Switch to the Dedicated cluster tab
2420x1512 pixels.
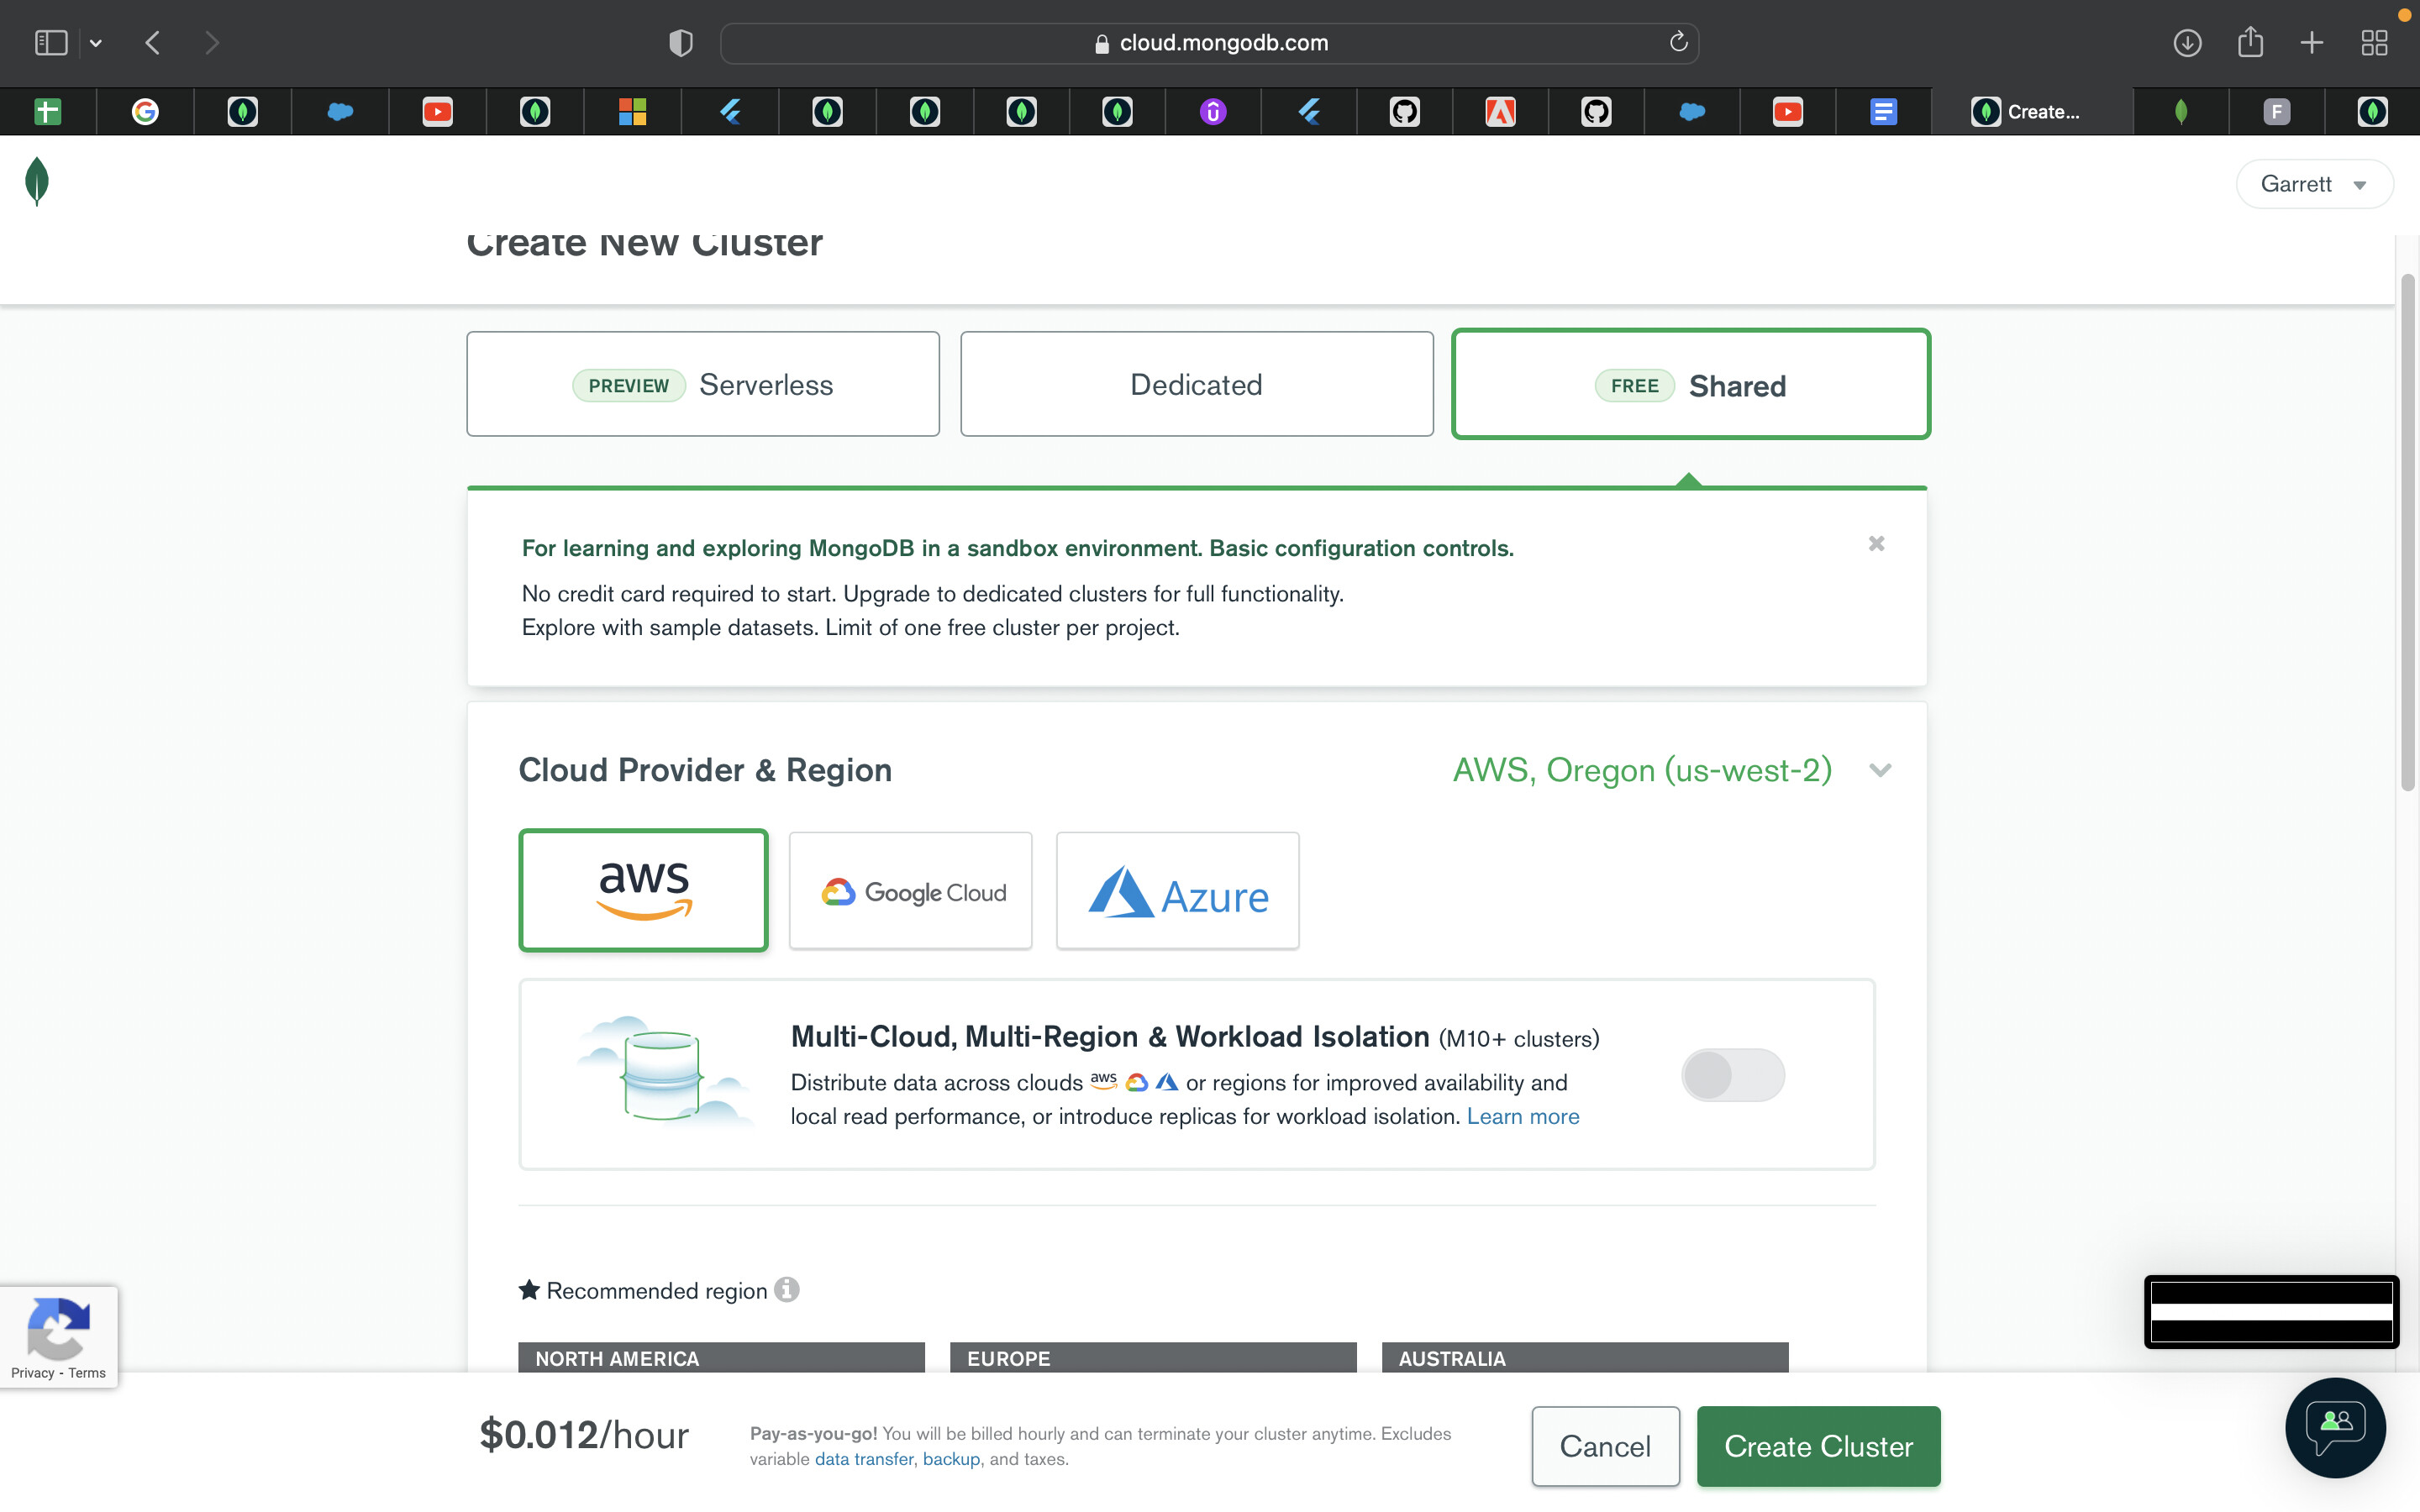pos(1196,385)
